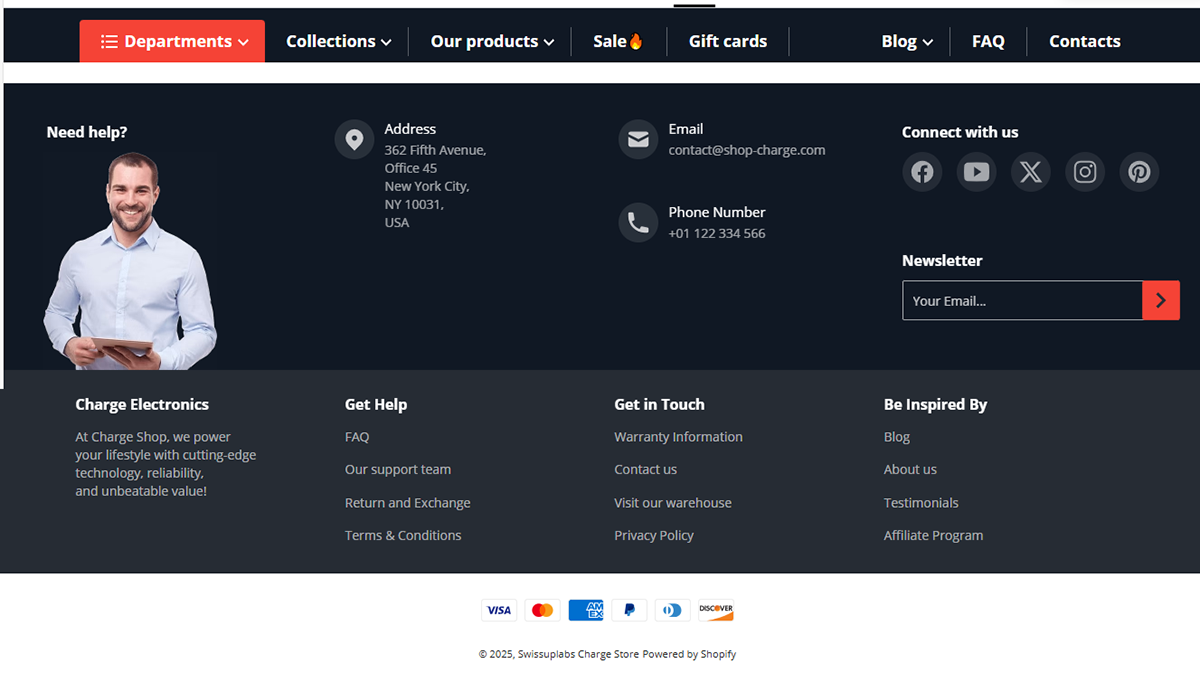This screenshot has width=1200, height=673.
Task: Open the Facebook social icon
Action: (x=922, y=172)
